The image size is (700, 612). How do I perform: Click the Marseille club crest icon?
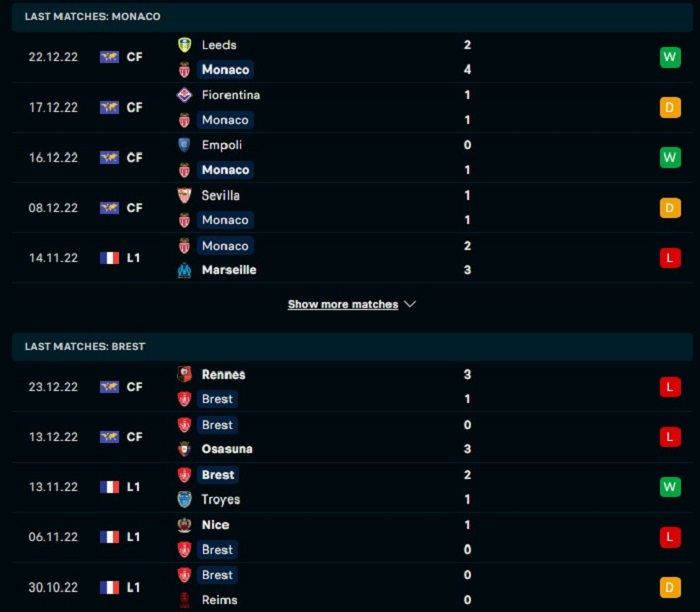[184, 270]
